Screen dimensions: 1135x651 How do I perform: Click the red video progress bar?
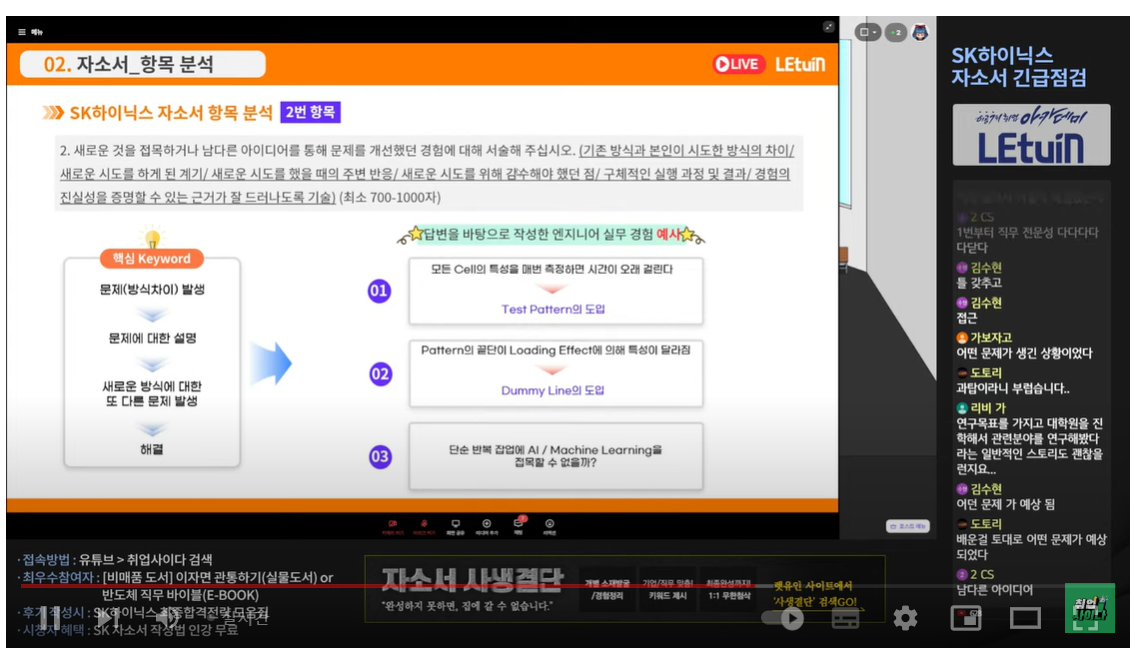pos(380,585)
